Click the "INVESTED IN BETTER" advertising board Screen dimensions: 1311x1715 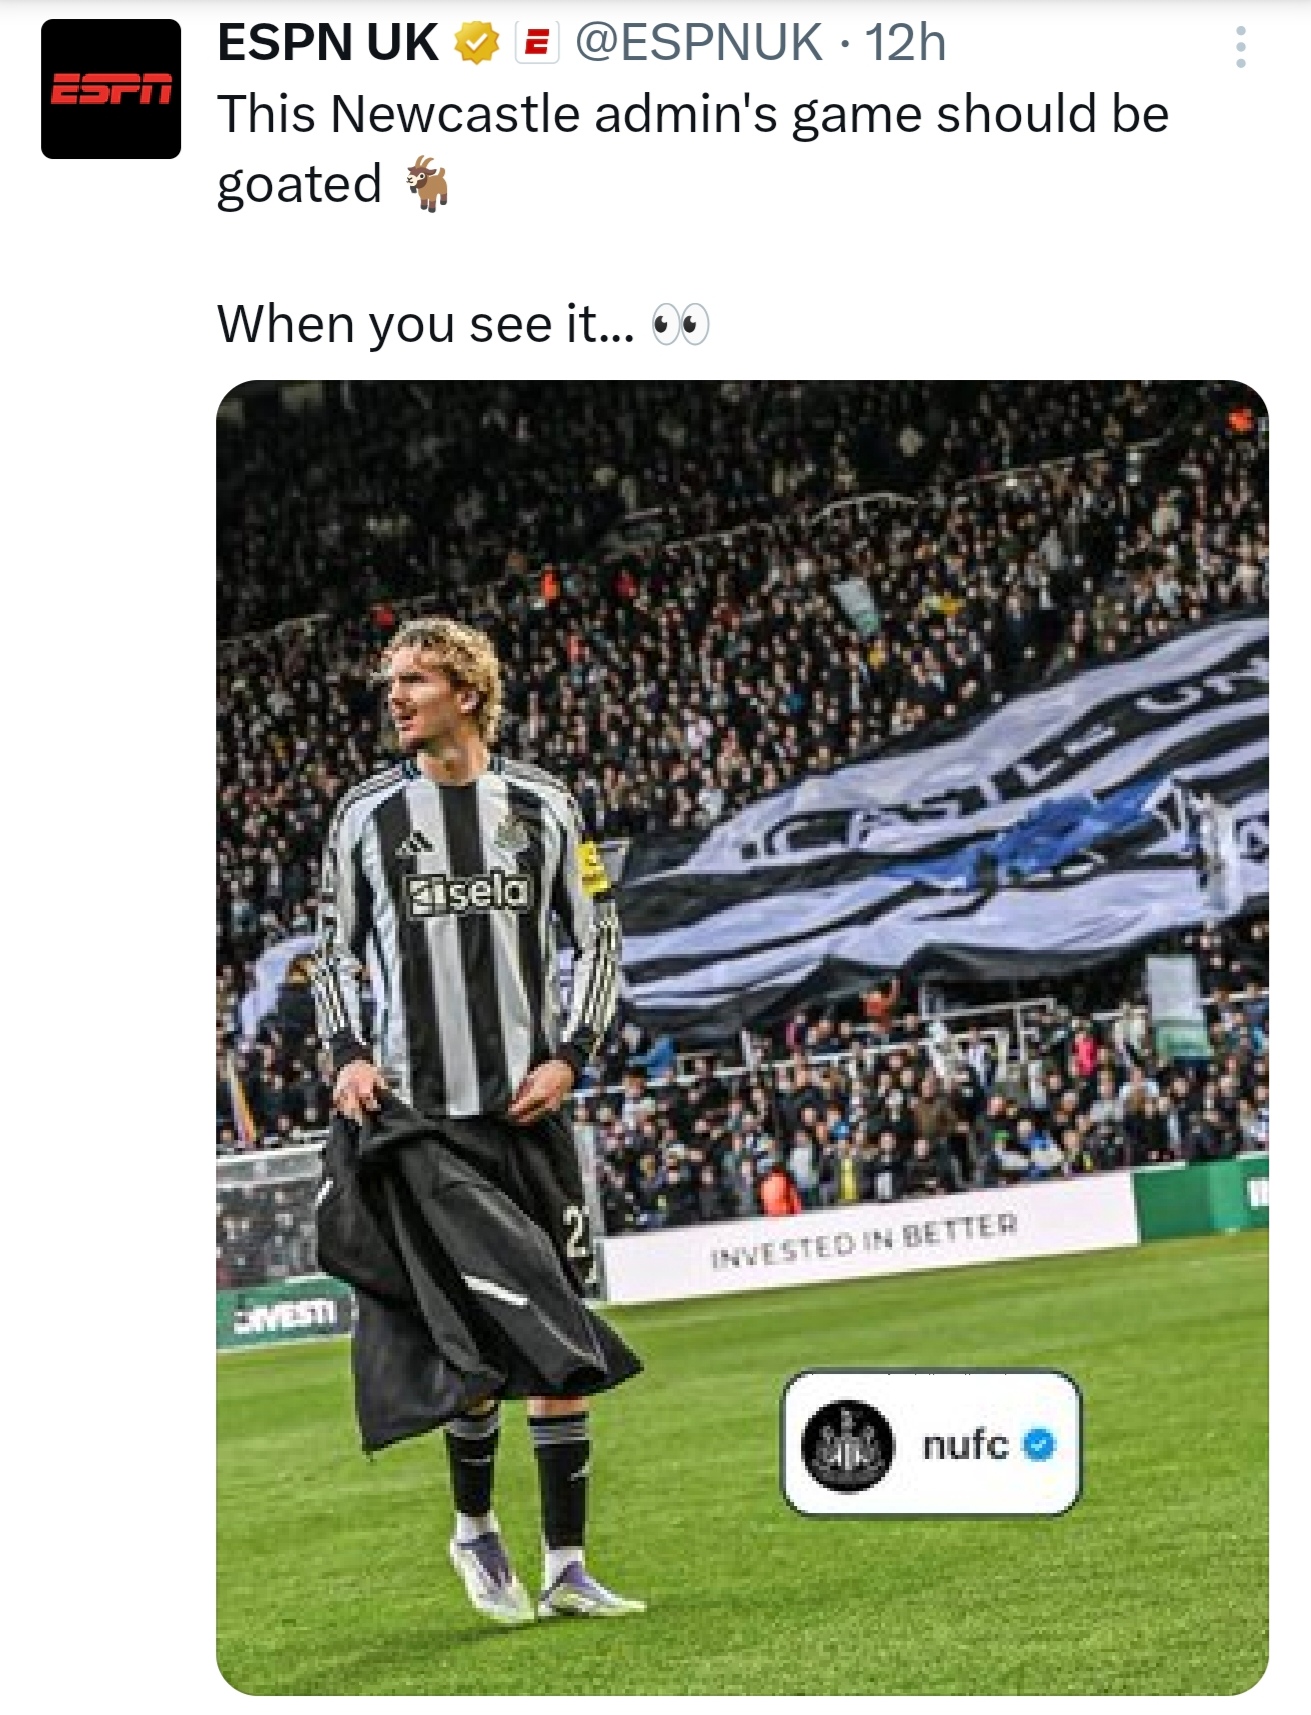pos(865,1239)
